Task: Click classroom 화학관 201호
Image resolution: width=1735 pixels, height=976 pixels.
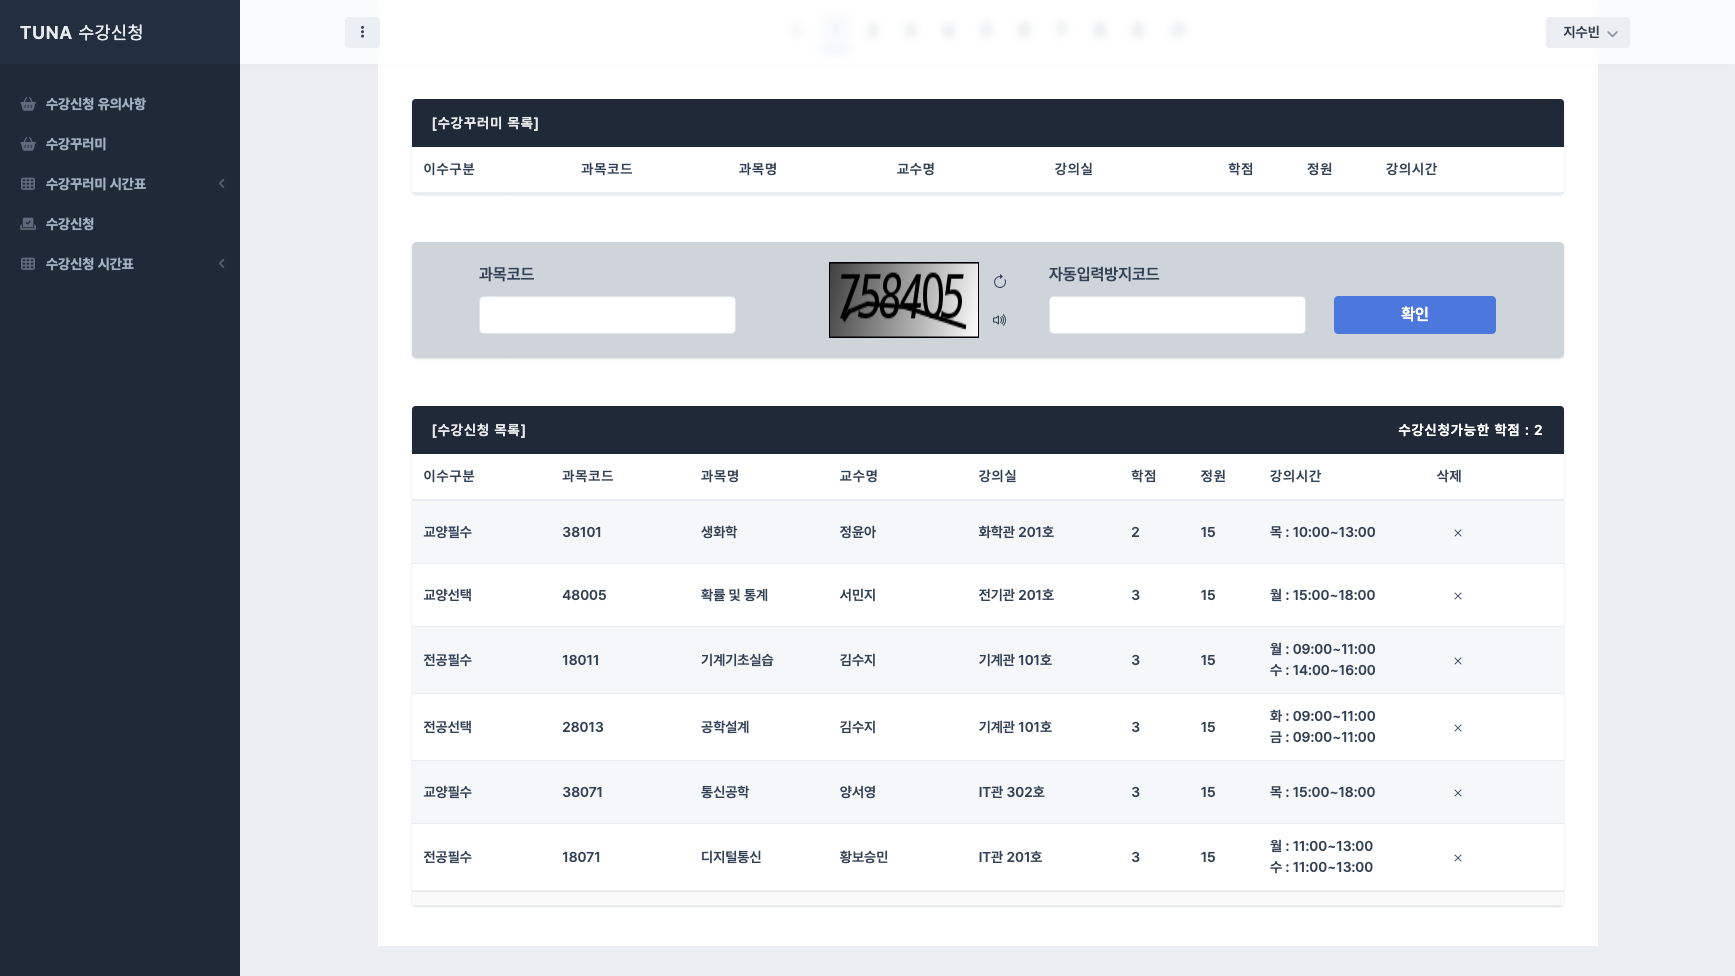Action: (1016, 532)
